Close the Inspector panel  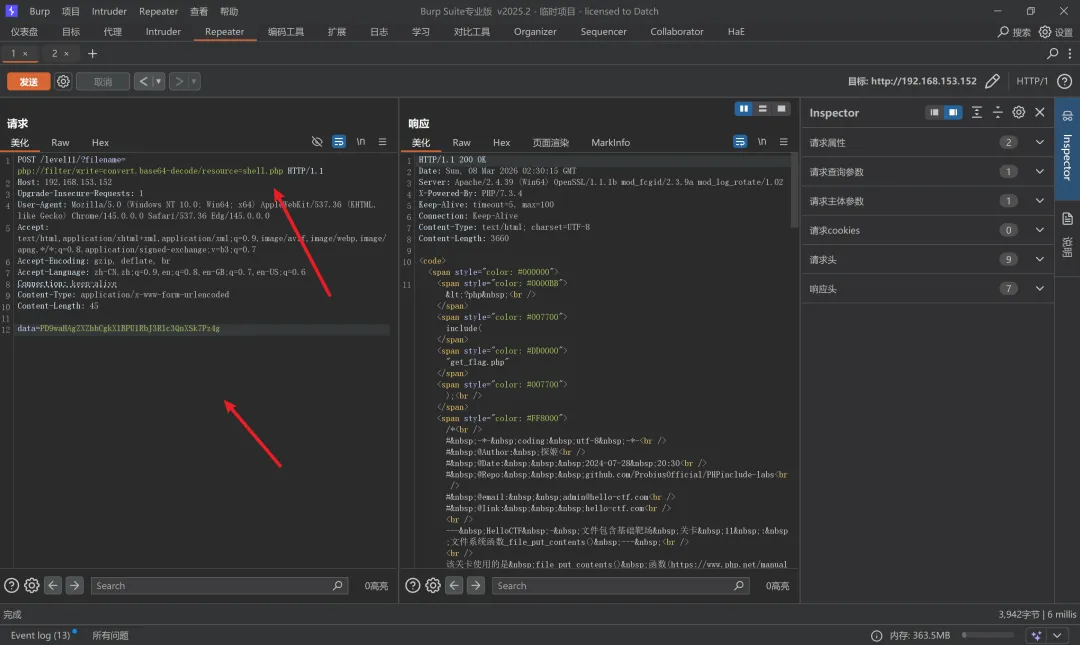click(1040, 112)
